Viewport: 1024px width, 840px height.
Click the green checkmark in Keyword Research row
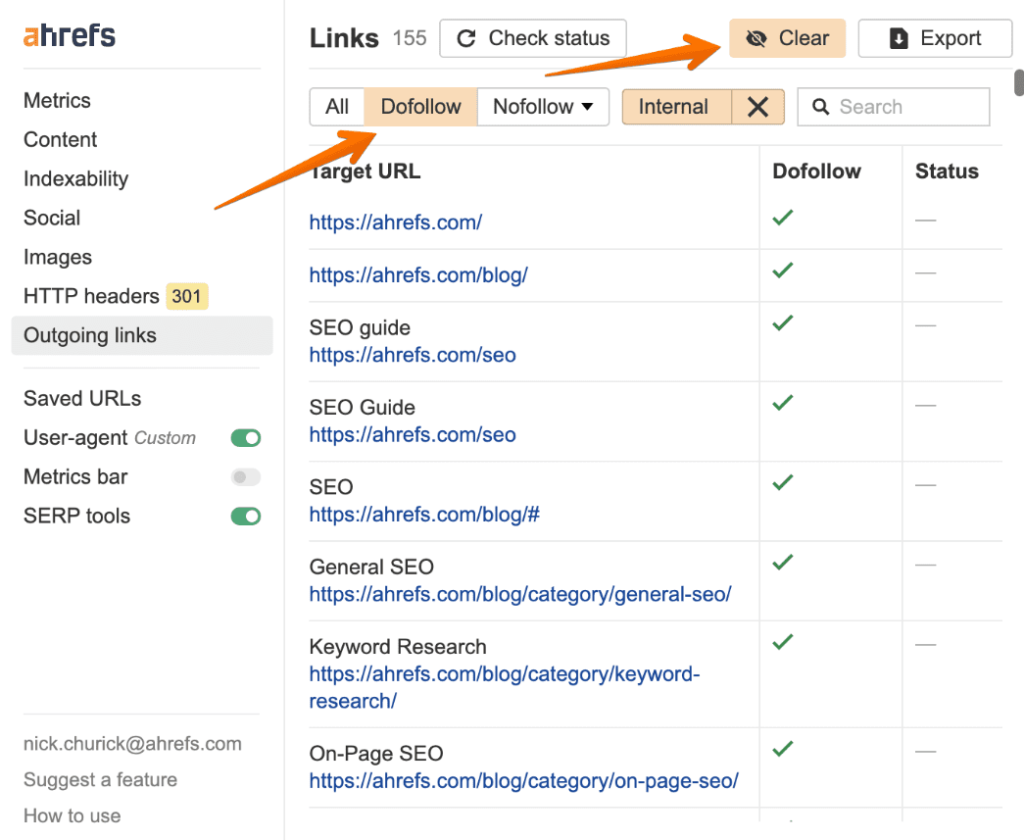783,642
